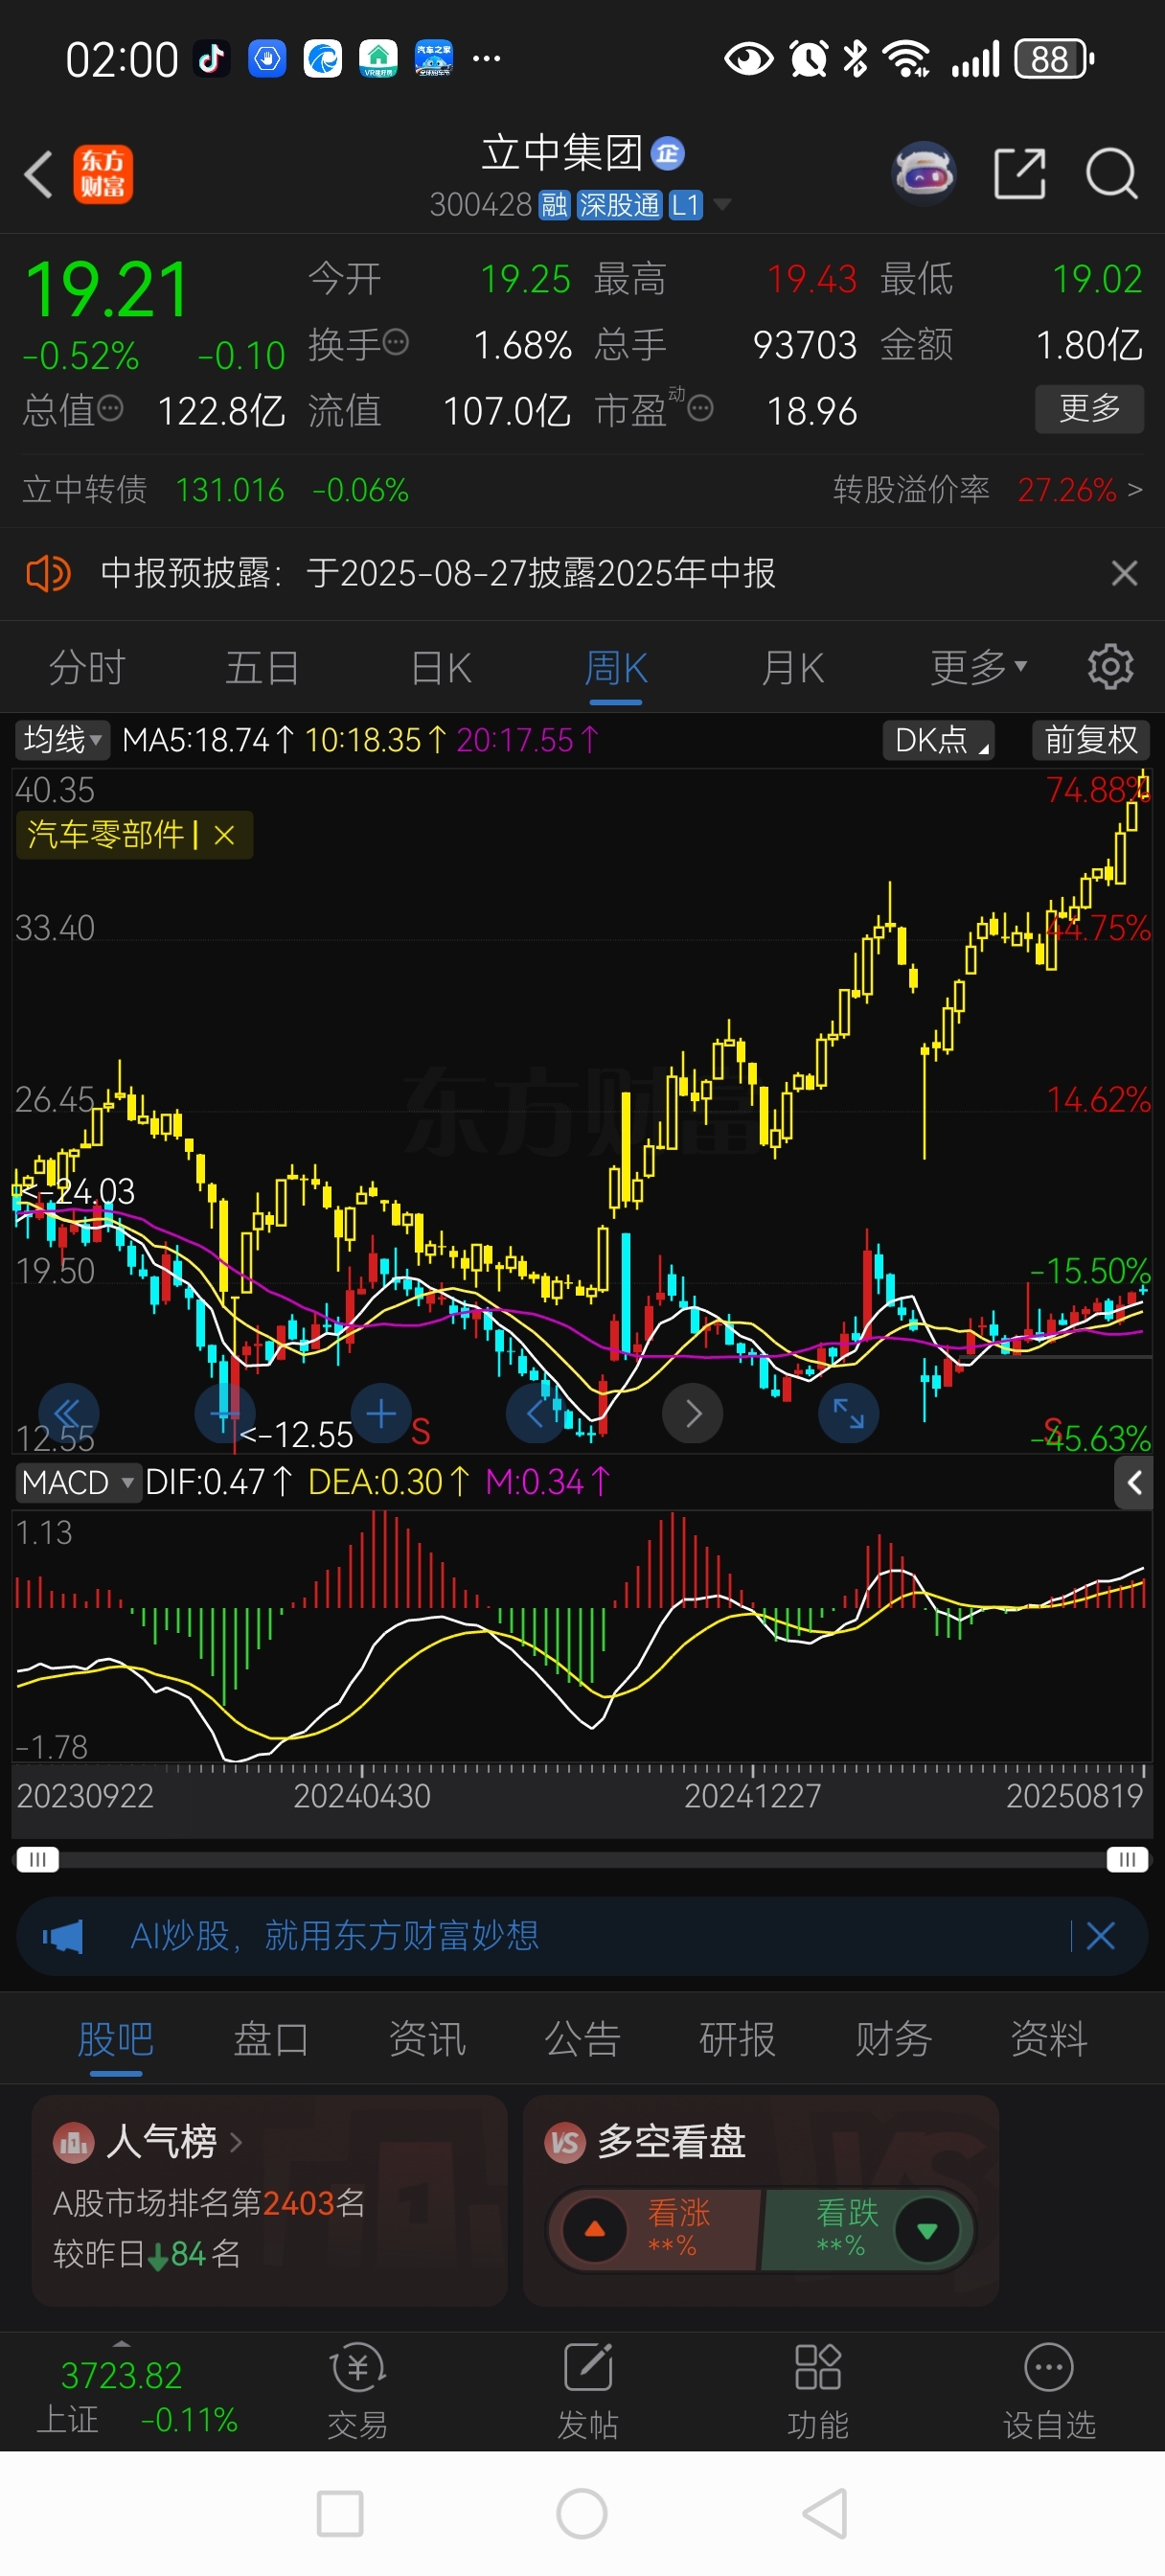Jump to earliest data double-arrow button
The image size is (1165, 2576).
tap(68, 1413)
